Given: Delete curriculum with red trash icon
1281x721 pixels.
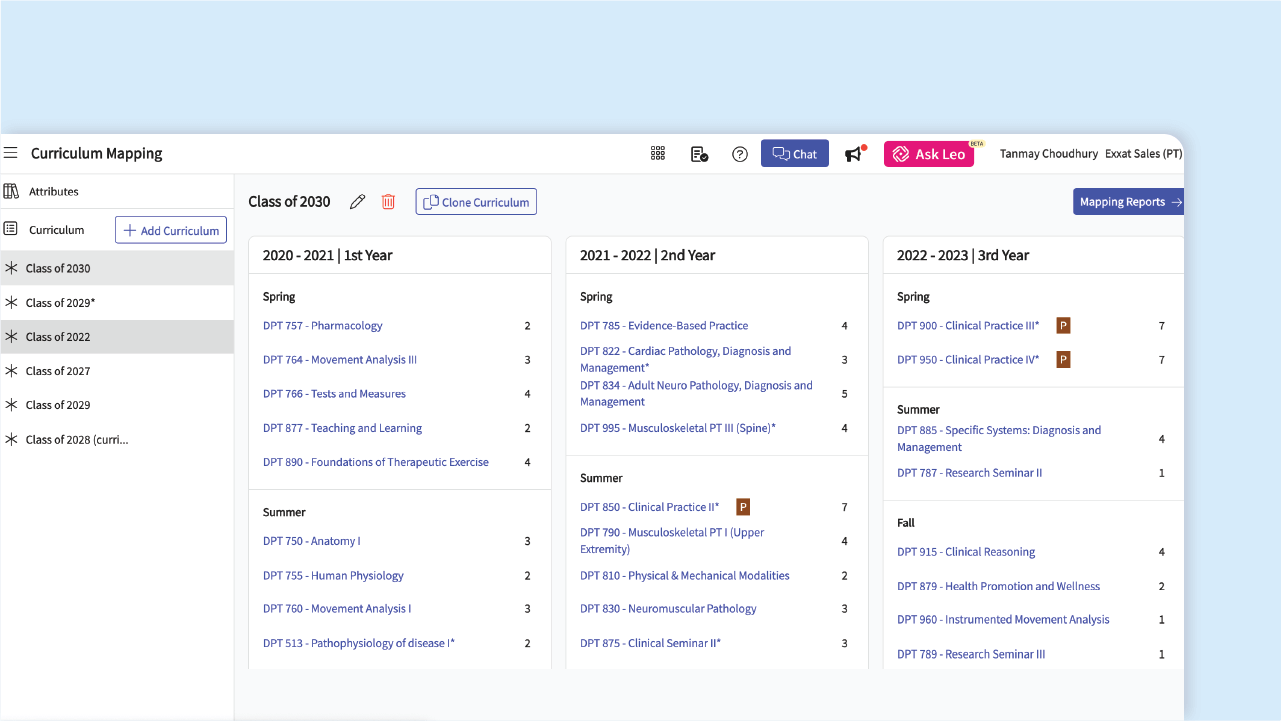Looking at the screenshot, I should [389, 202].
